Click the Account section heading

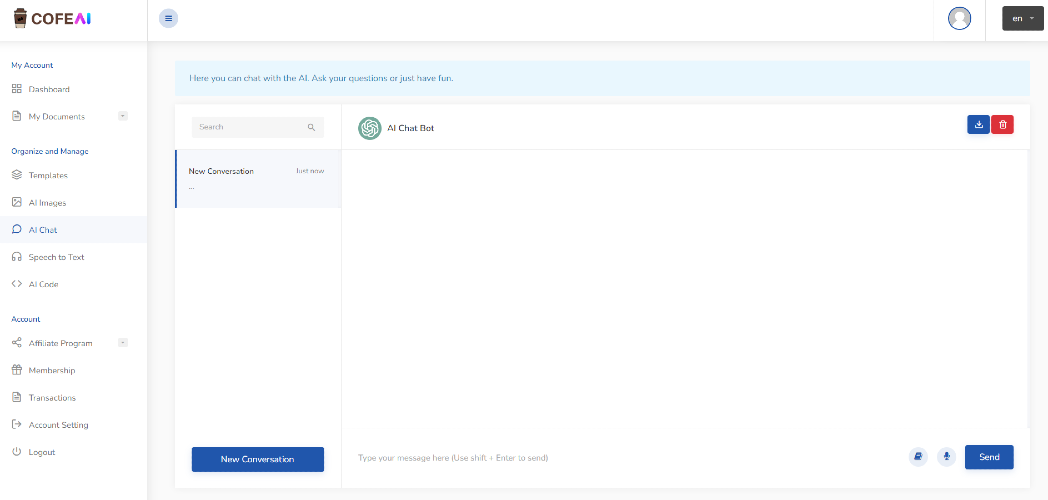[25, 319]
